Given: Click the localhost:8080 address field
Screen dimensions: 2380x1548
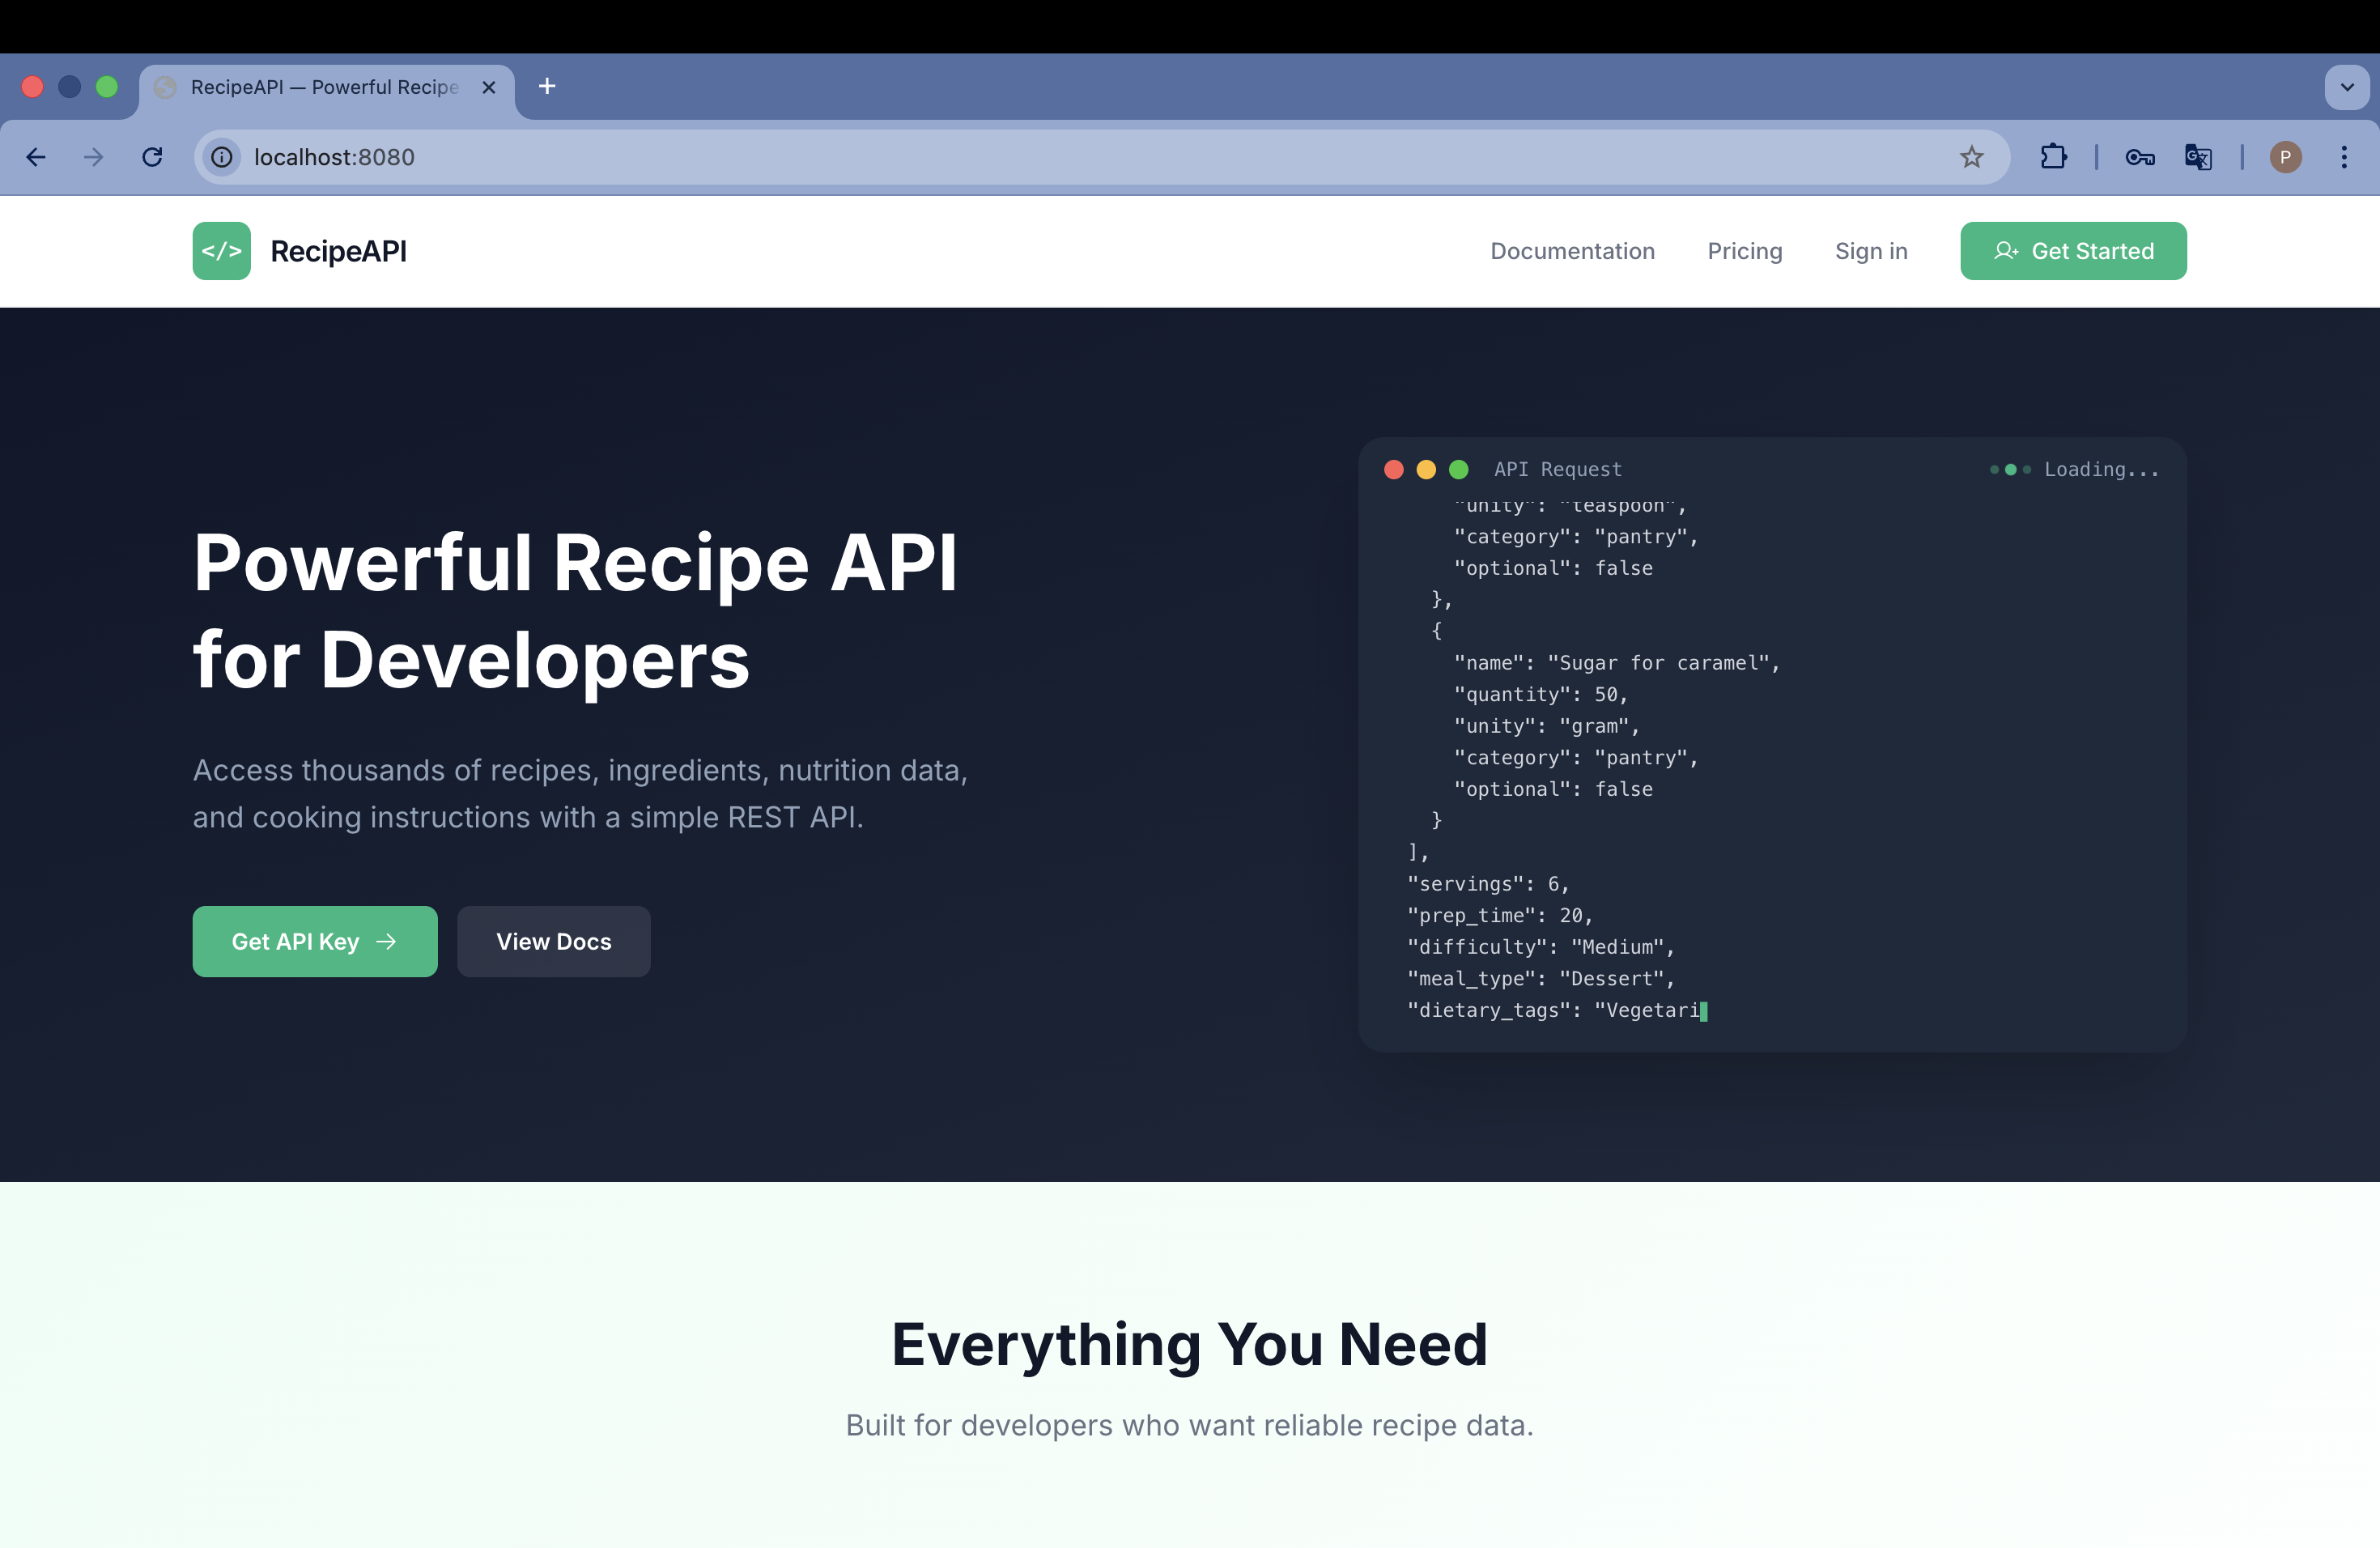Looking at the screenshot, I should [1000, 157].
